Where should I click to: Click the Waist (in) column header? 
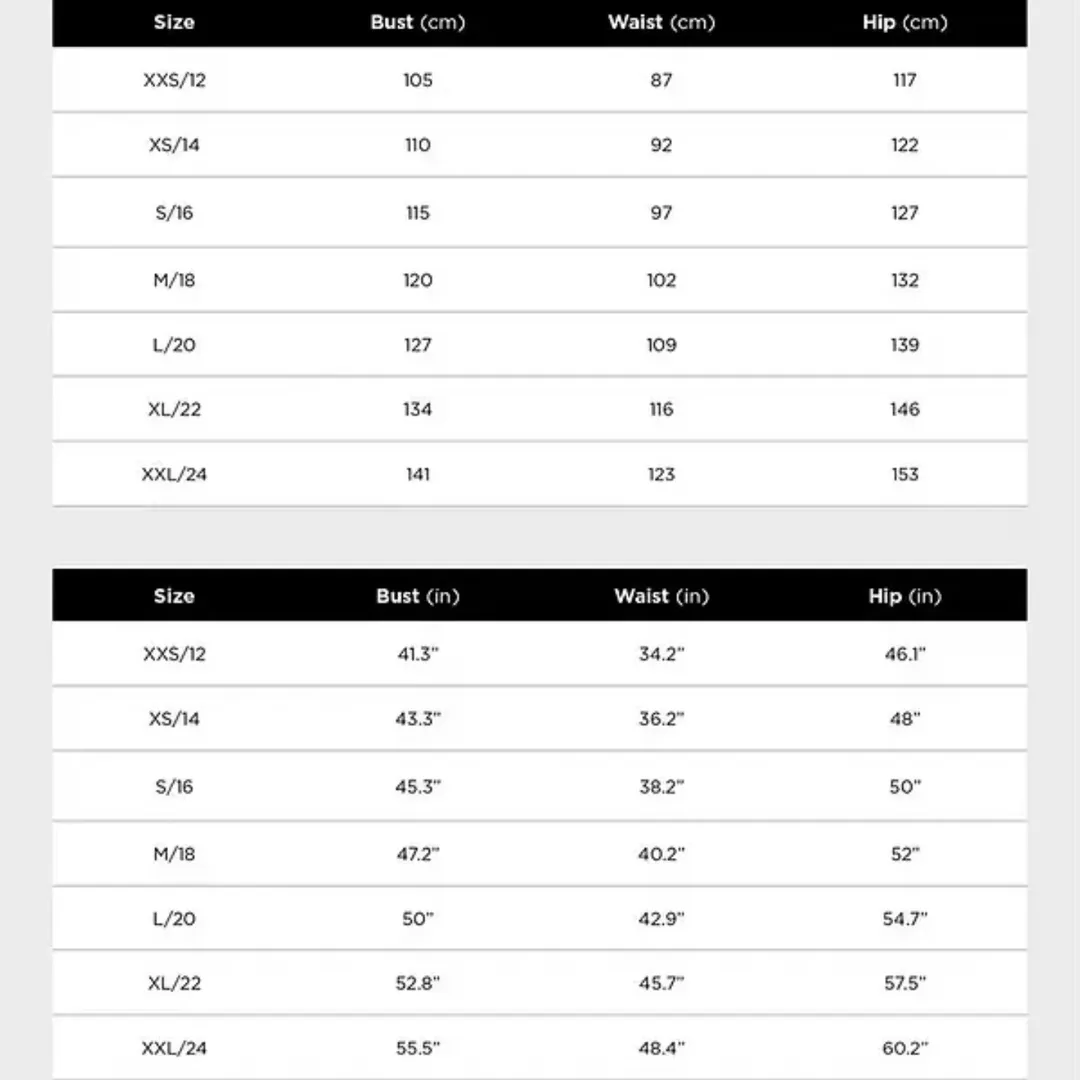661,596
